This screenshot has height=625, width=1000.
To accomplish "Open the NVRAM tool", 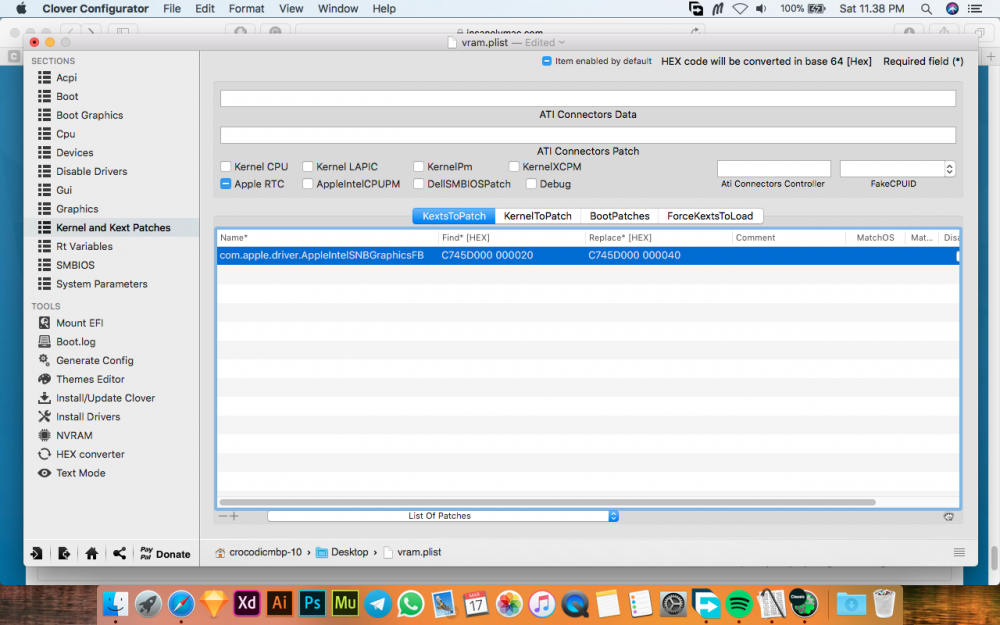I will coord(74,436).
